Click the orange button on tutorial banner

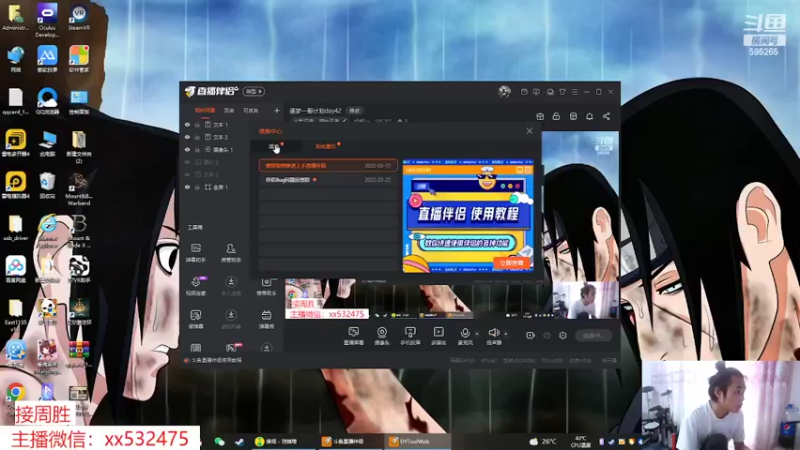point(512,263)
